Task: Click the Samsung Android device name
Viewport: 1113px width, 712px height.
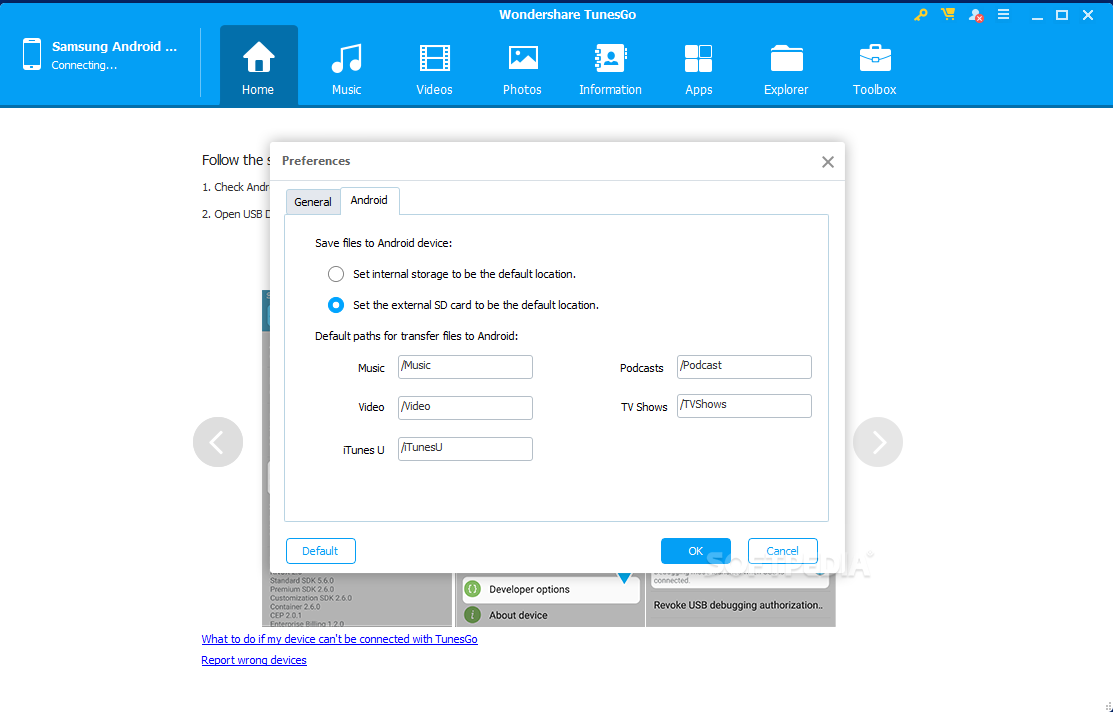Action: (x=114, y=47)
